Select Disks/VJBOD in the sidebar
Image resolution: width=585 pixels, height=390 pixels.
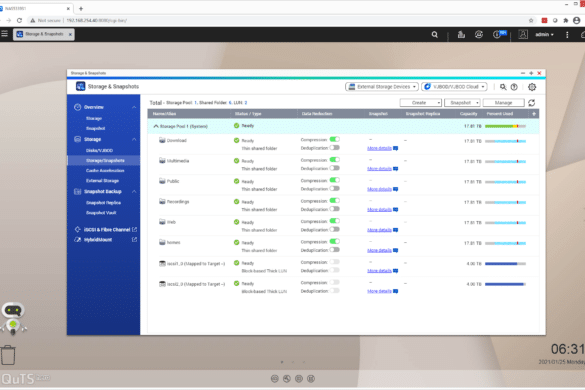[99, 150]
